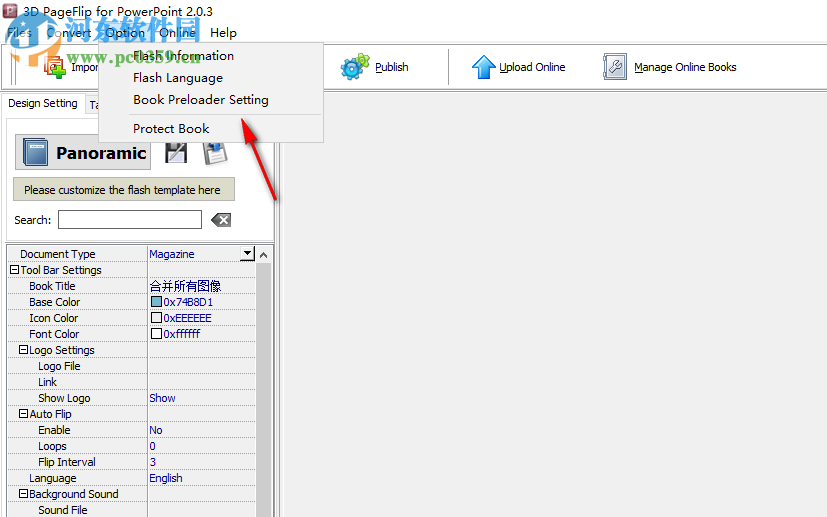Click the Book Title value text
The height and width of the screenshot is (517, 827).
[x=185, y=286]
